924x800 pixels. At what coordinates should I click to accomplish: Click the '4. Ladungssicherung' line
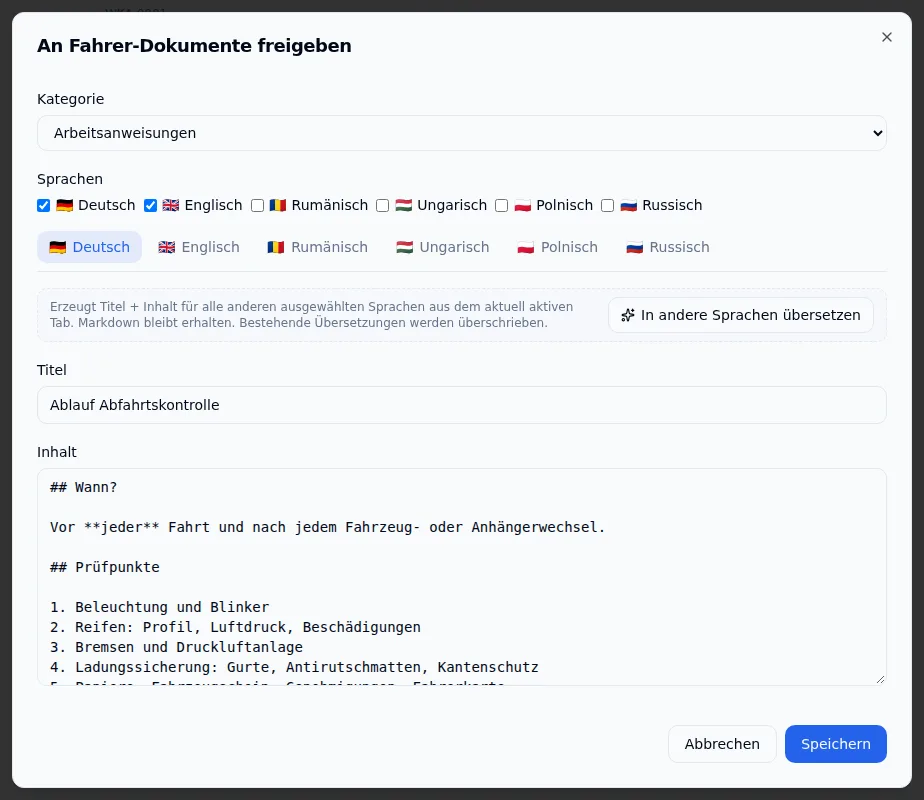(x=295, y=667)
